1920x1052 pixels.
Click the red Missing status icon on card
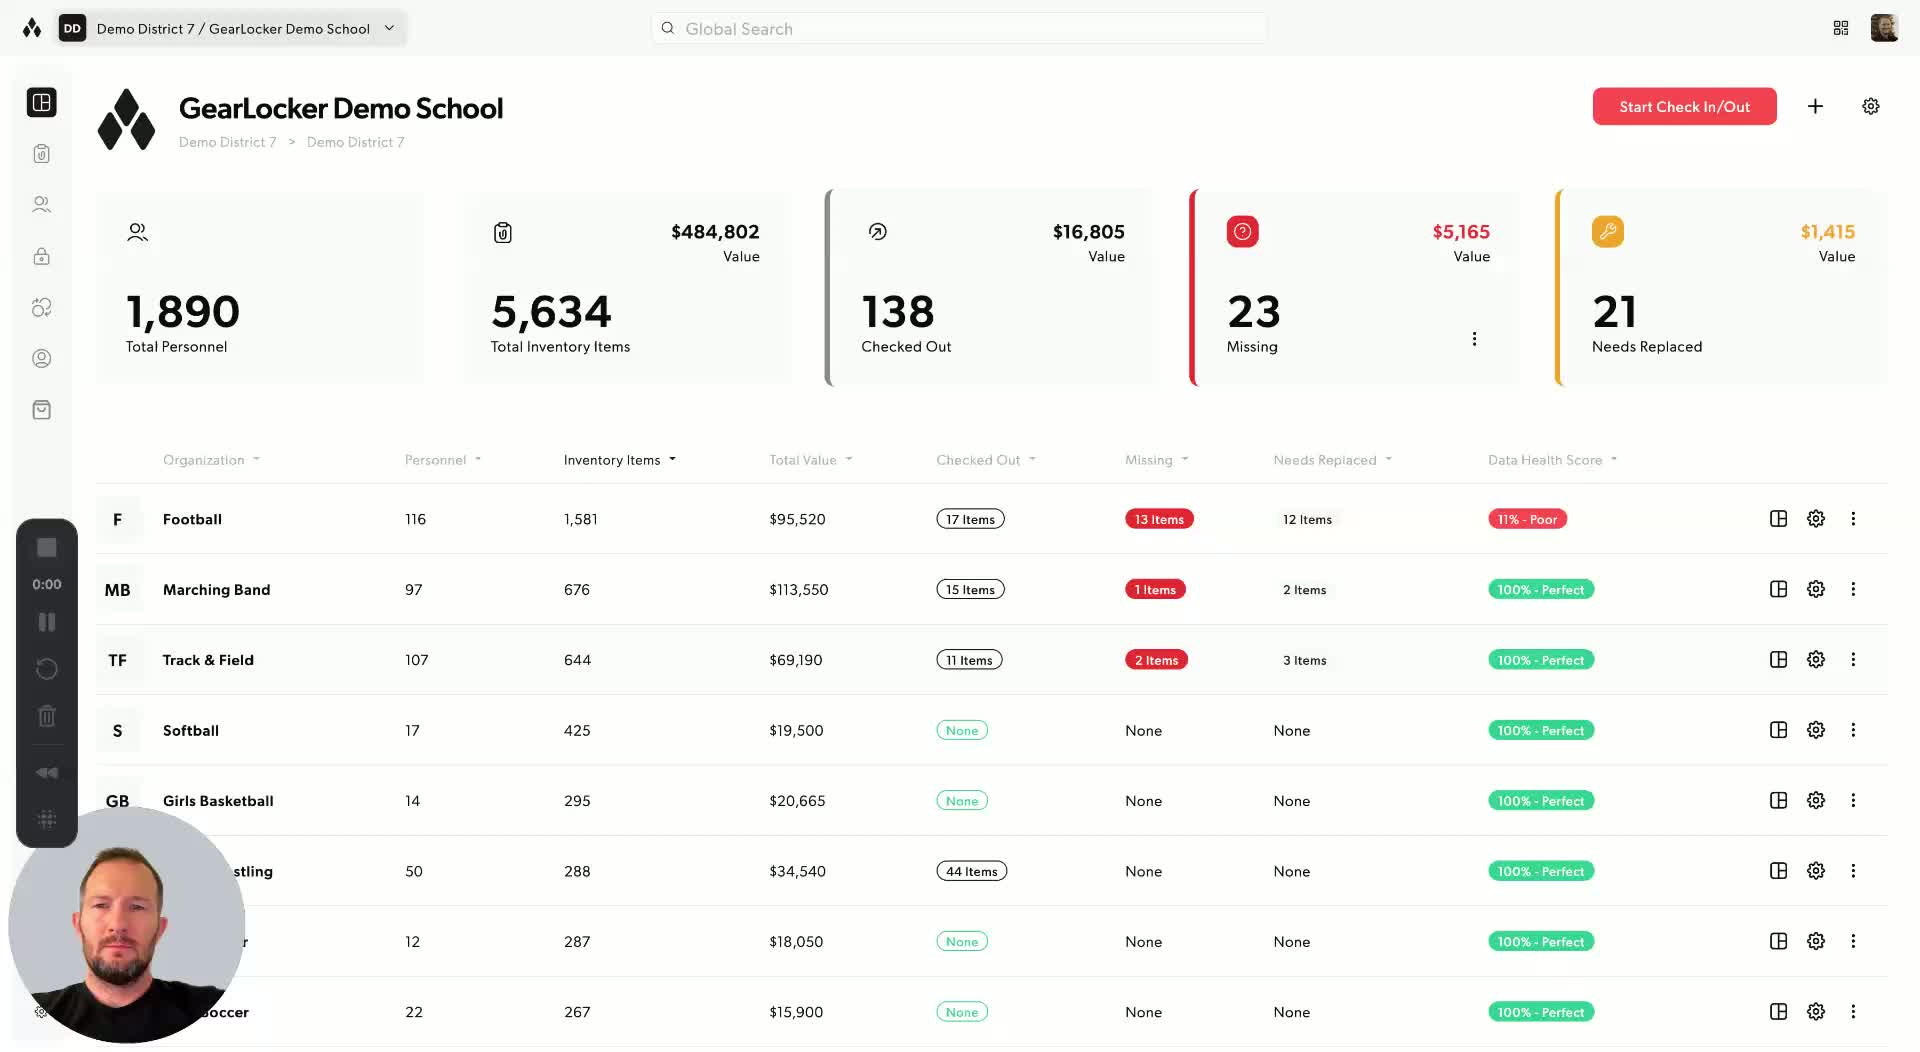1243,232
